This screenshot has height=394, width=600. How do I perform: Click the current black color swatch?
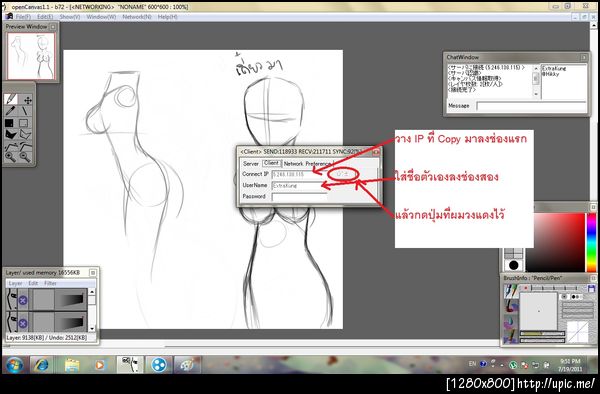(x=514, y=265)
